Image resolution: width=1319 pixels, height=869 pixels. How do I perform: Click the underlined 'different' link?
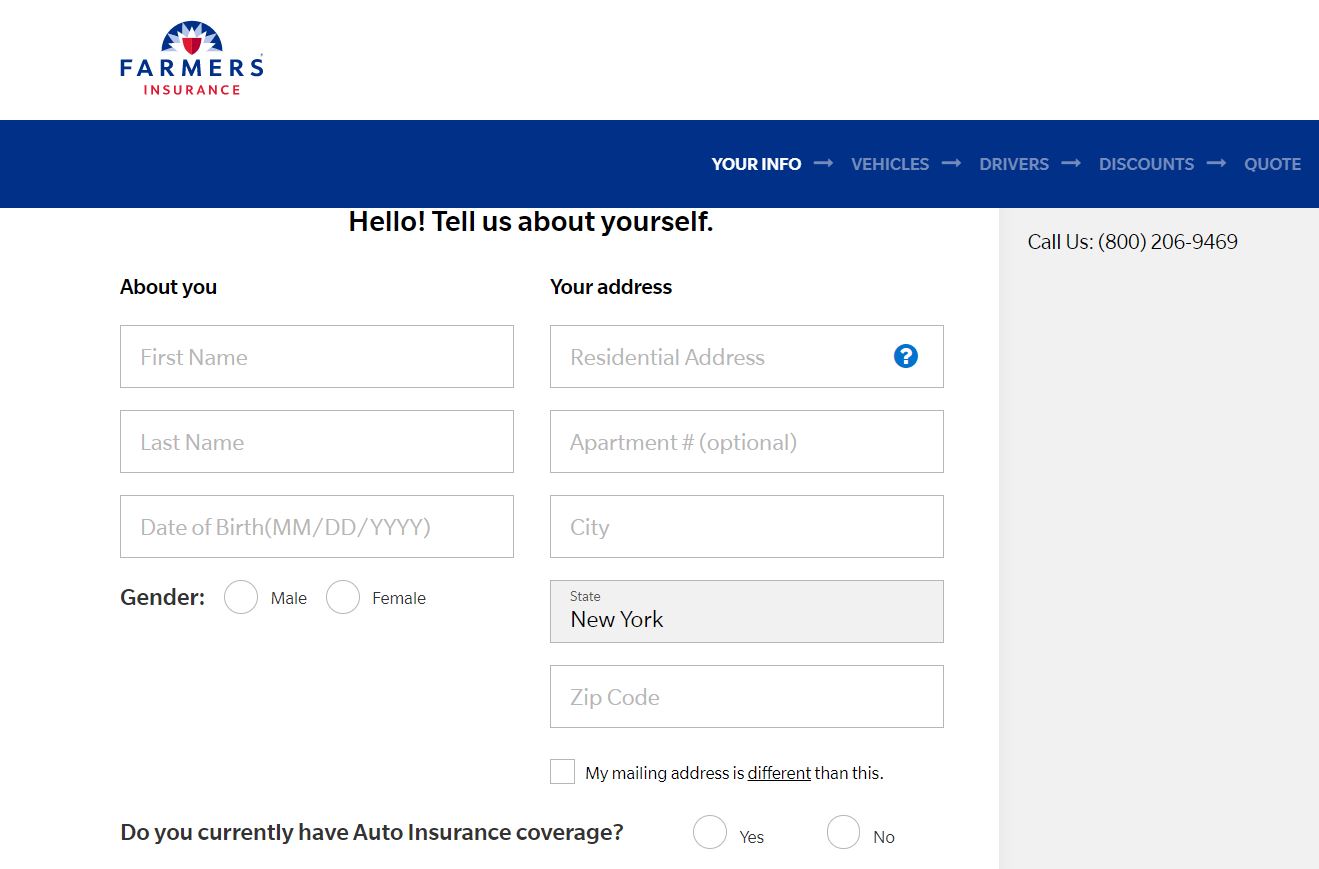tap(779, 773)
